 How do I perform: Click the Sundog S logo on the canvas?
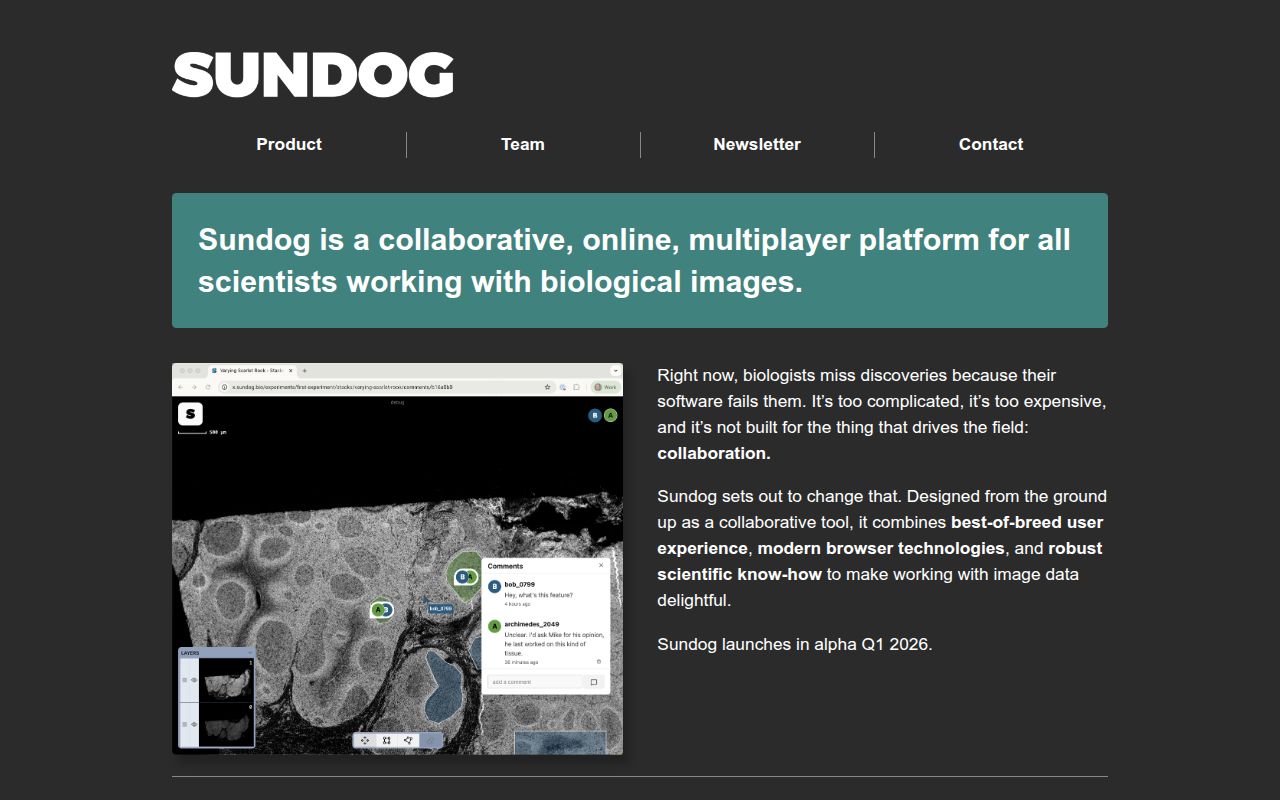pyautogui.click(x=189, y=412)
